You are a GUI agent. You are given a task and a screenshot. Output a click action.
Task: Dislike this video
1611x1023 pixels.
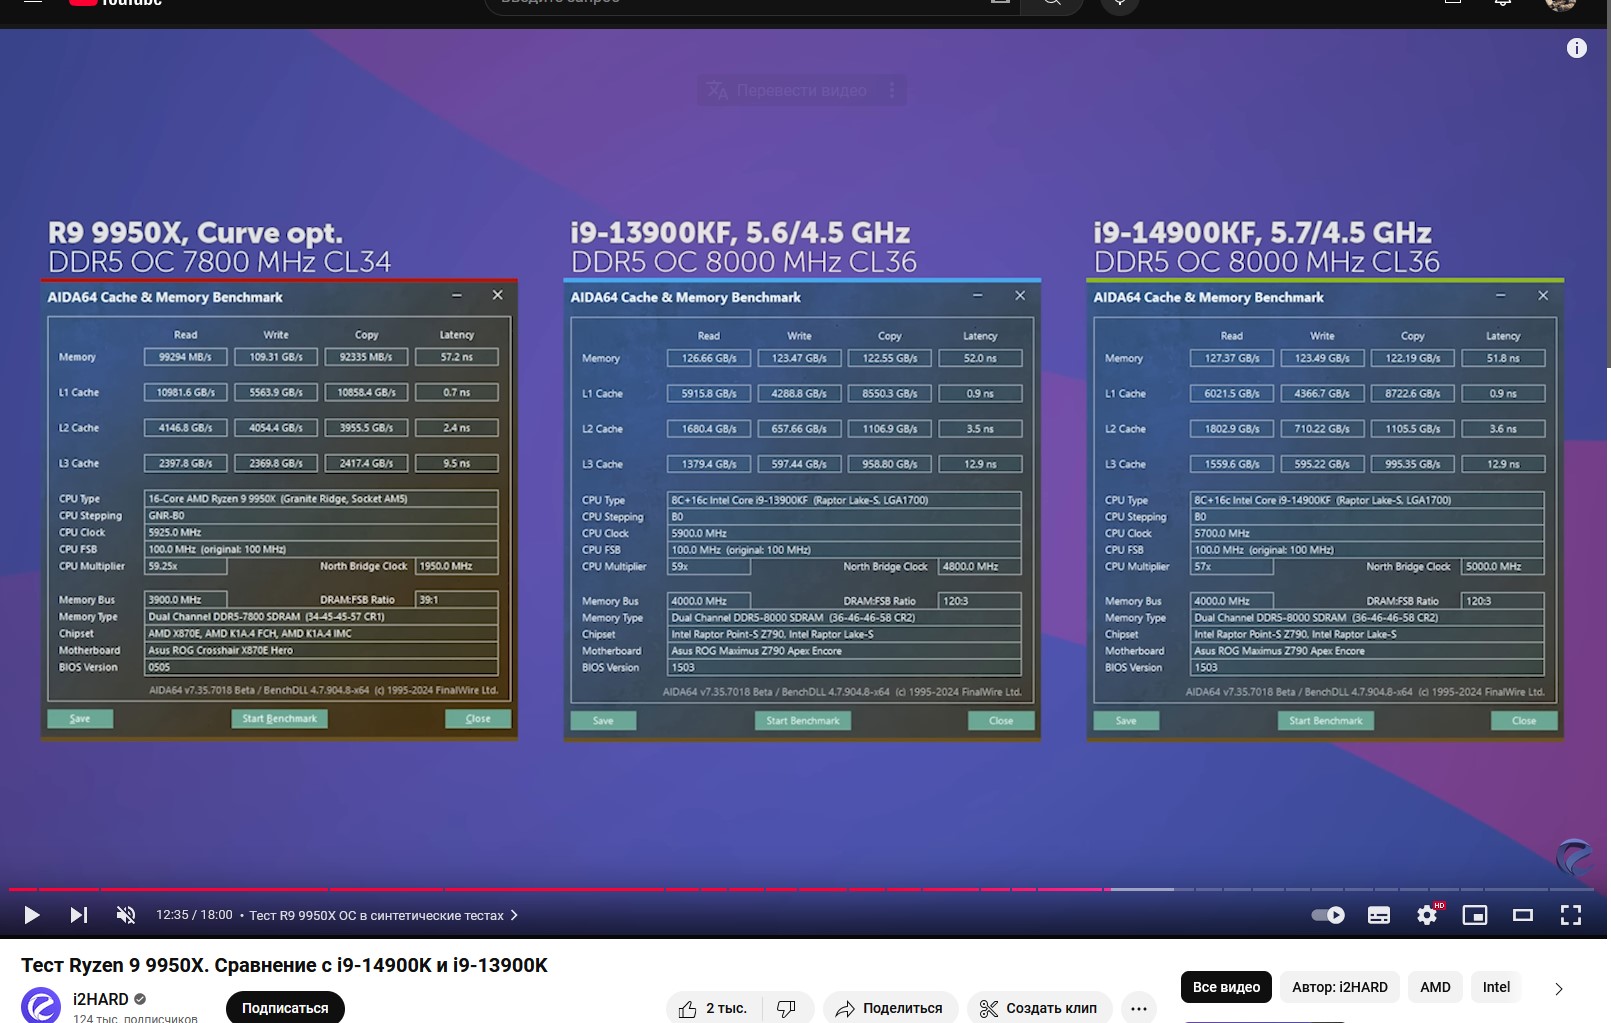[x=787, y=1008]
